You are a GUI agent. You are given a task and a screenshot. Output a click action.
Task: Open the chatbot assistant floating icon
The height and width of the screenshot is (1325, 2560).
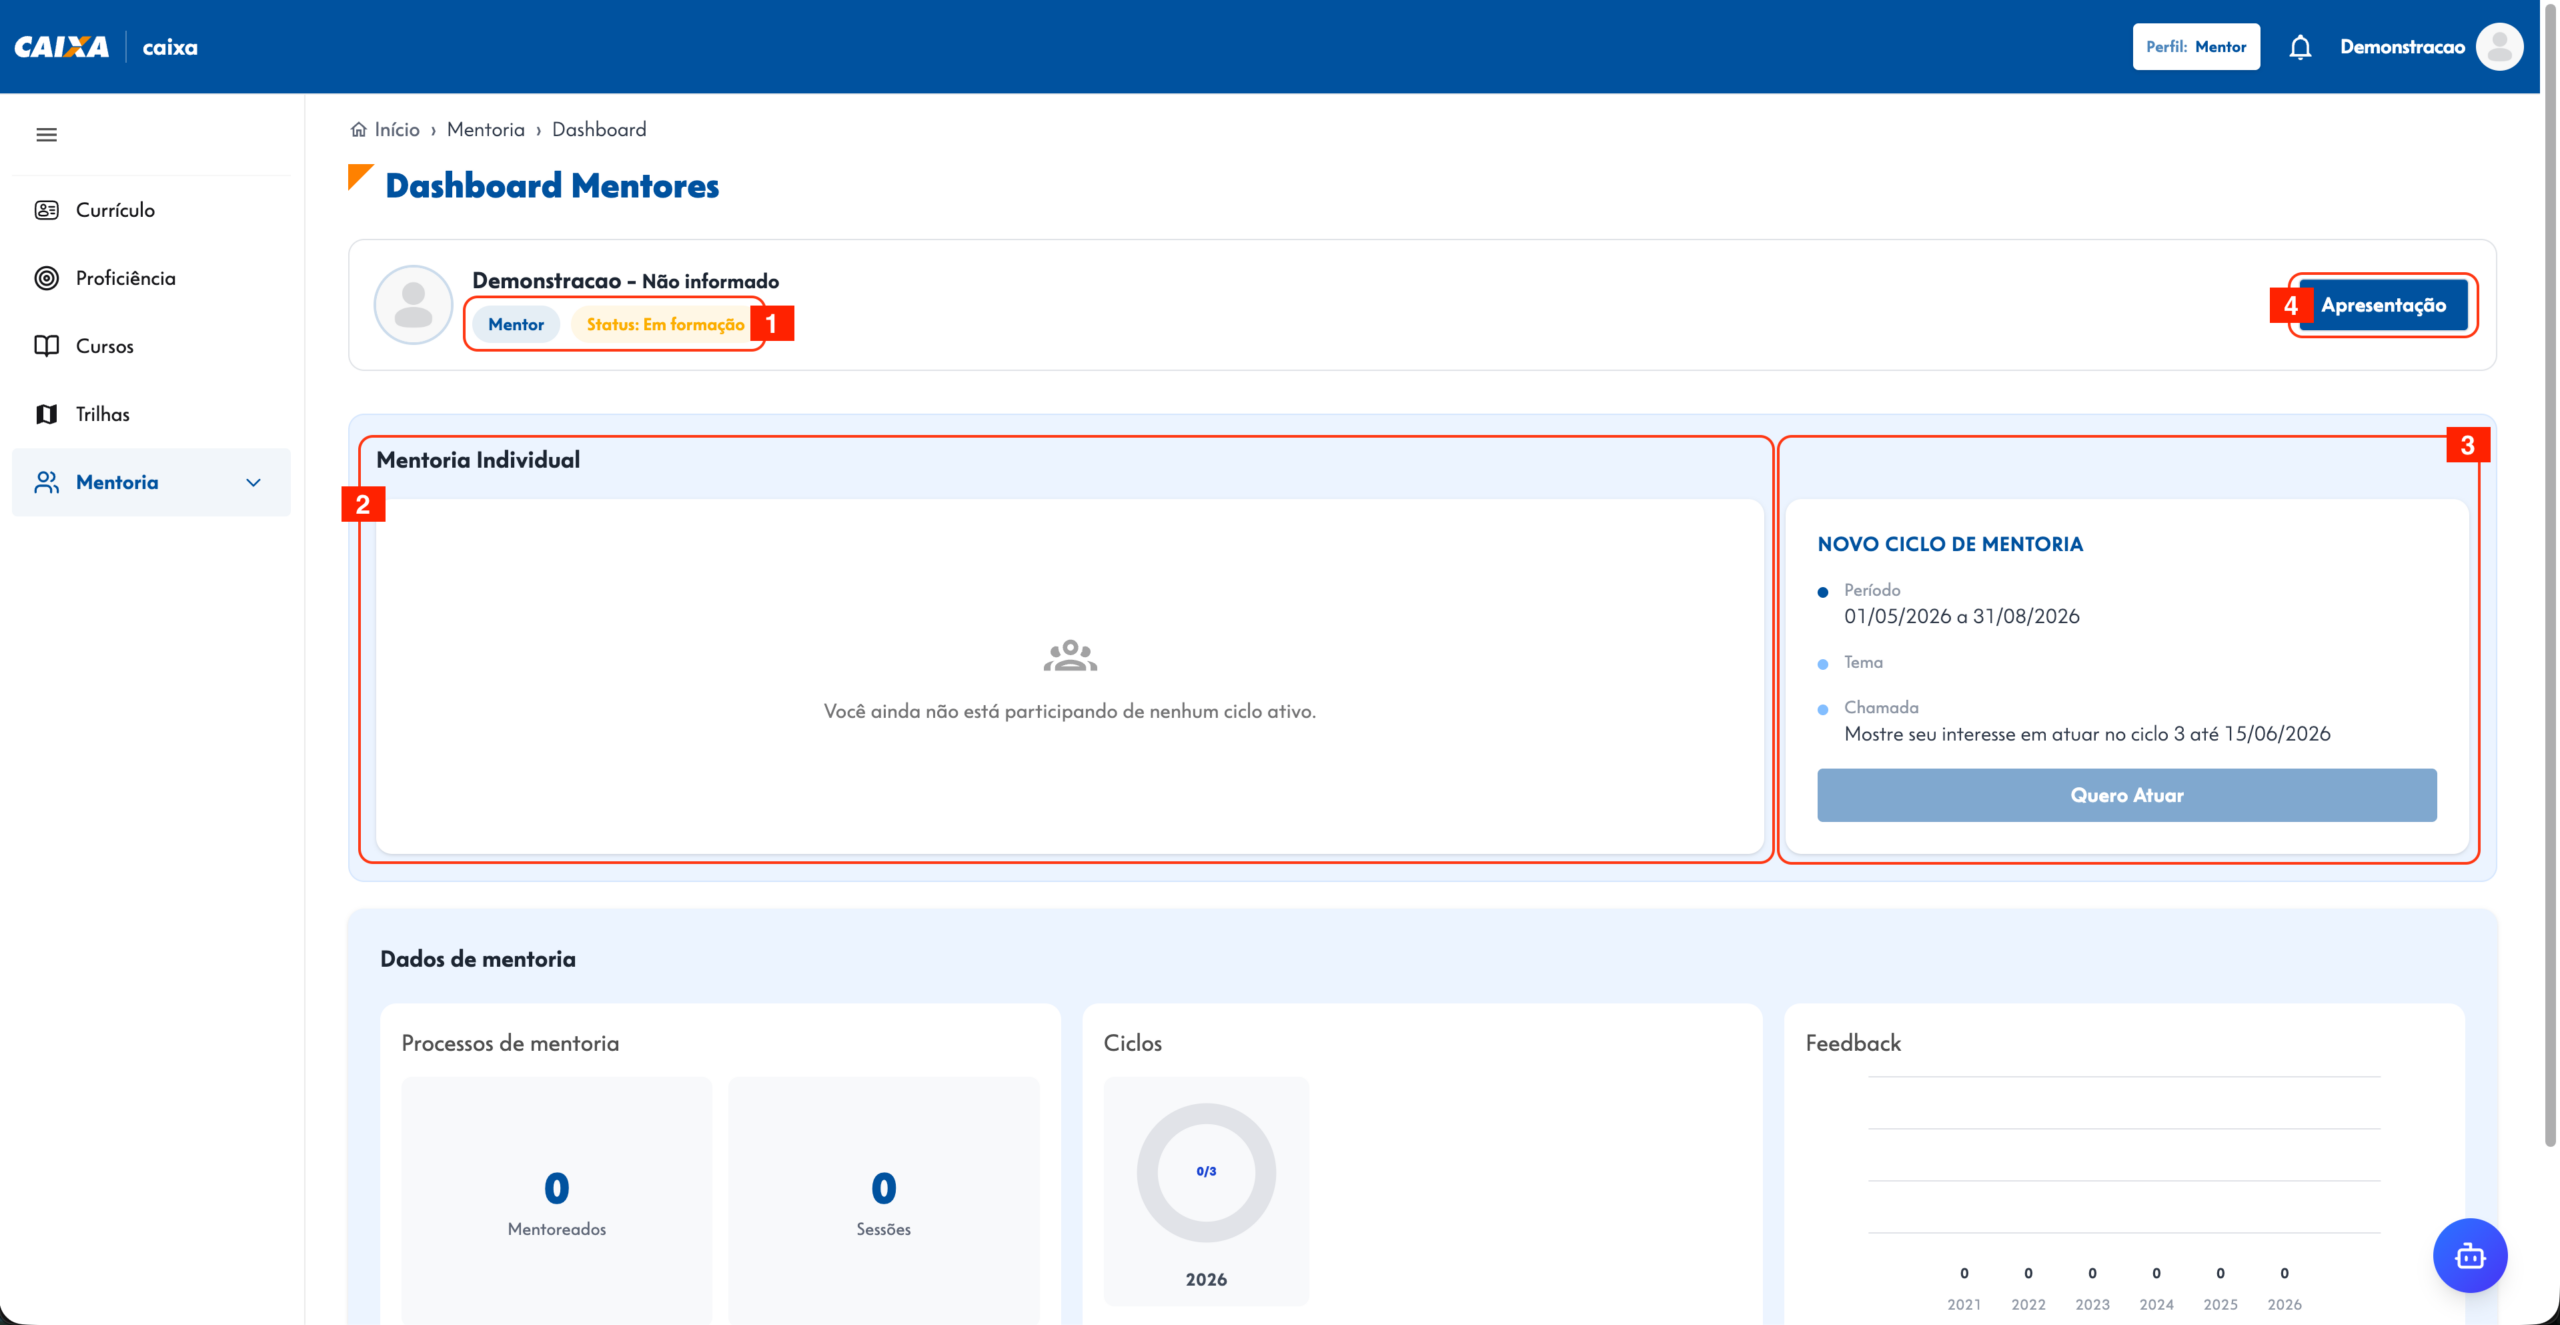pos(2470,1256)
